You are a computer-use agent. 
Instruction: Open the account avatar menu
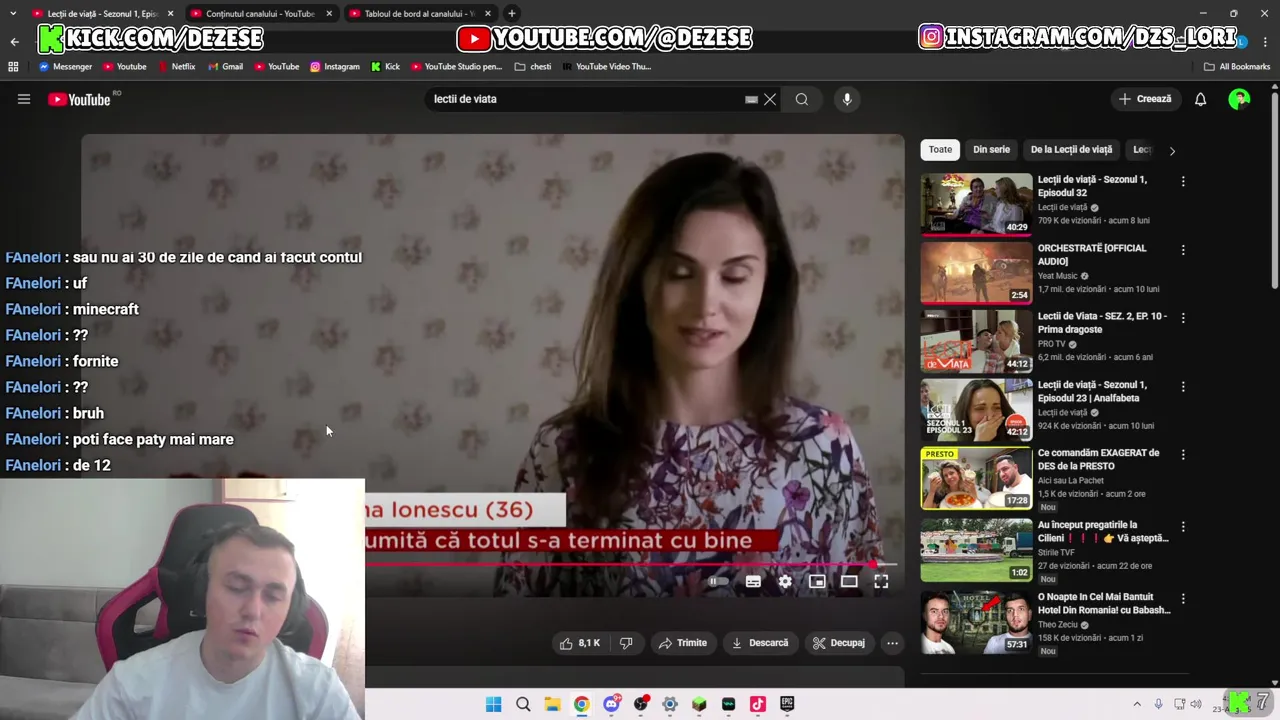1239,99
